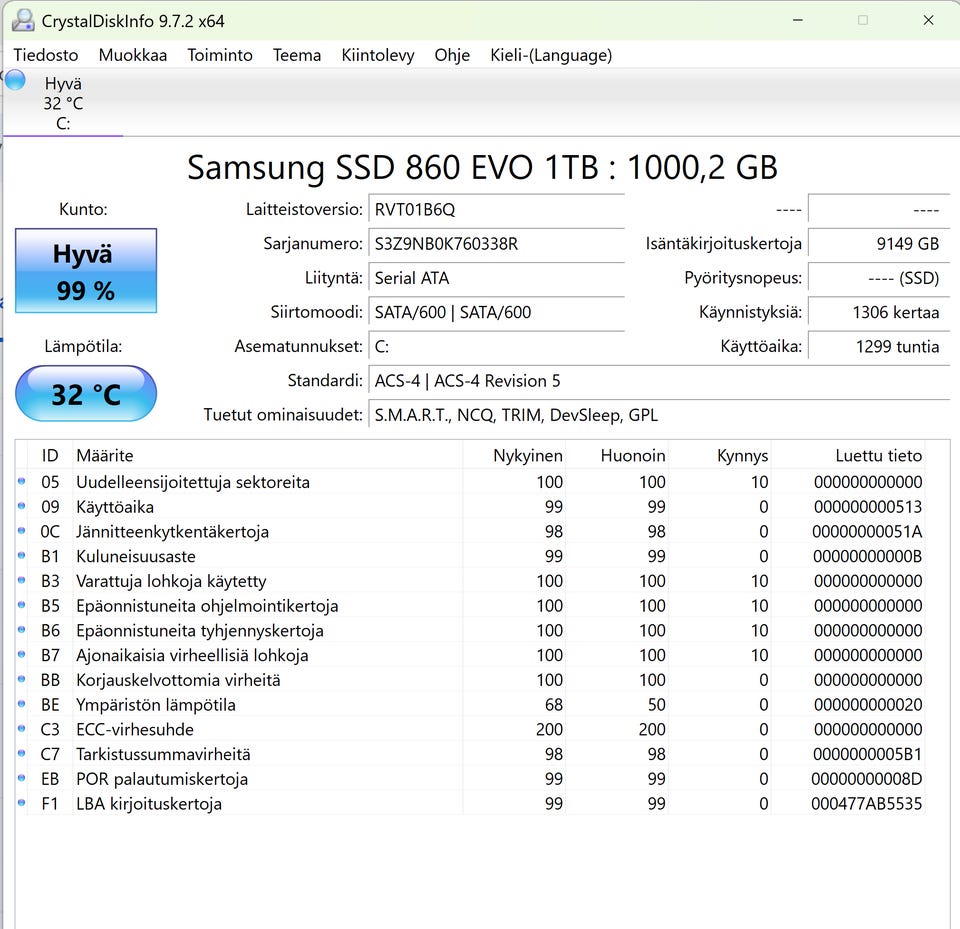The height and width of the screenshot is (929, 960).
Task: Open the Teema menu
Action: coord(297,55)
